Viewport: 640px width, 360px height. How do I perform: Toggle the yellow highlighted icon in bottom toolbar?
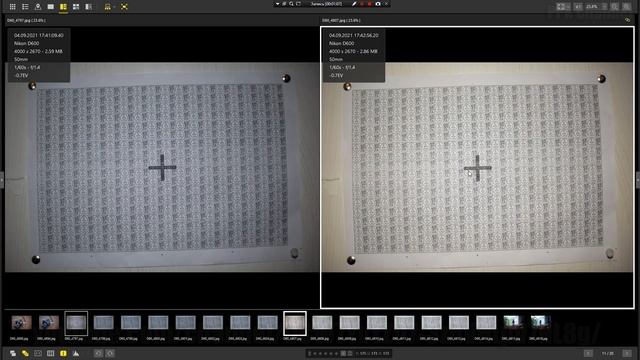tap(25, 353)
